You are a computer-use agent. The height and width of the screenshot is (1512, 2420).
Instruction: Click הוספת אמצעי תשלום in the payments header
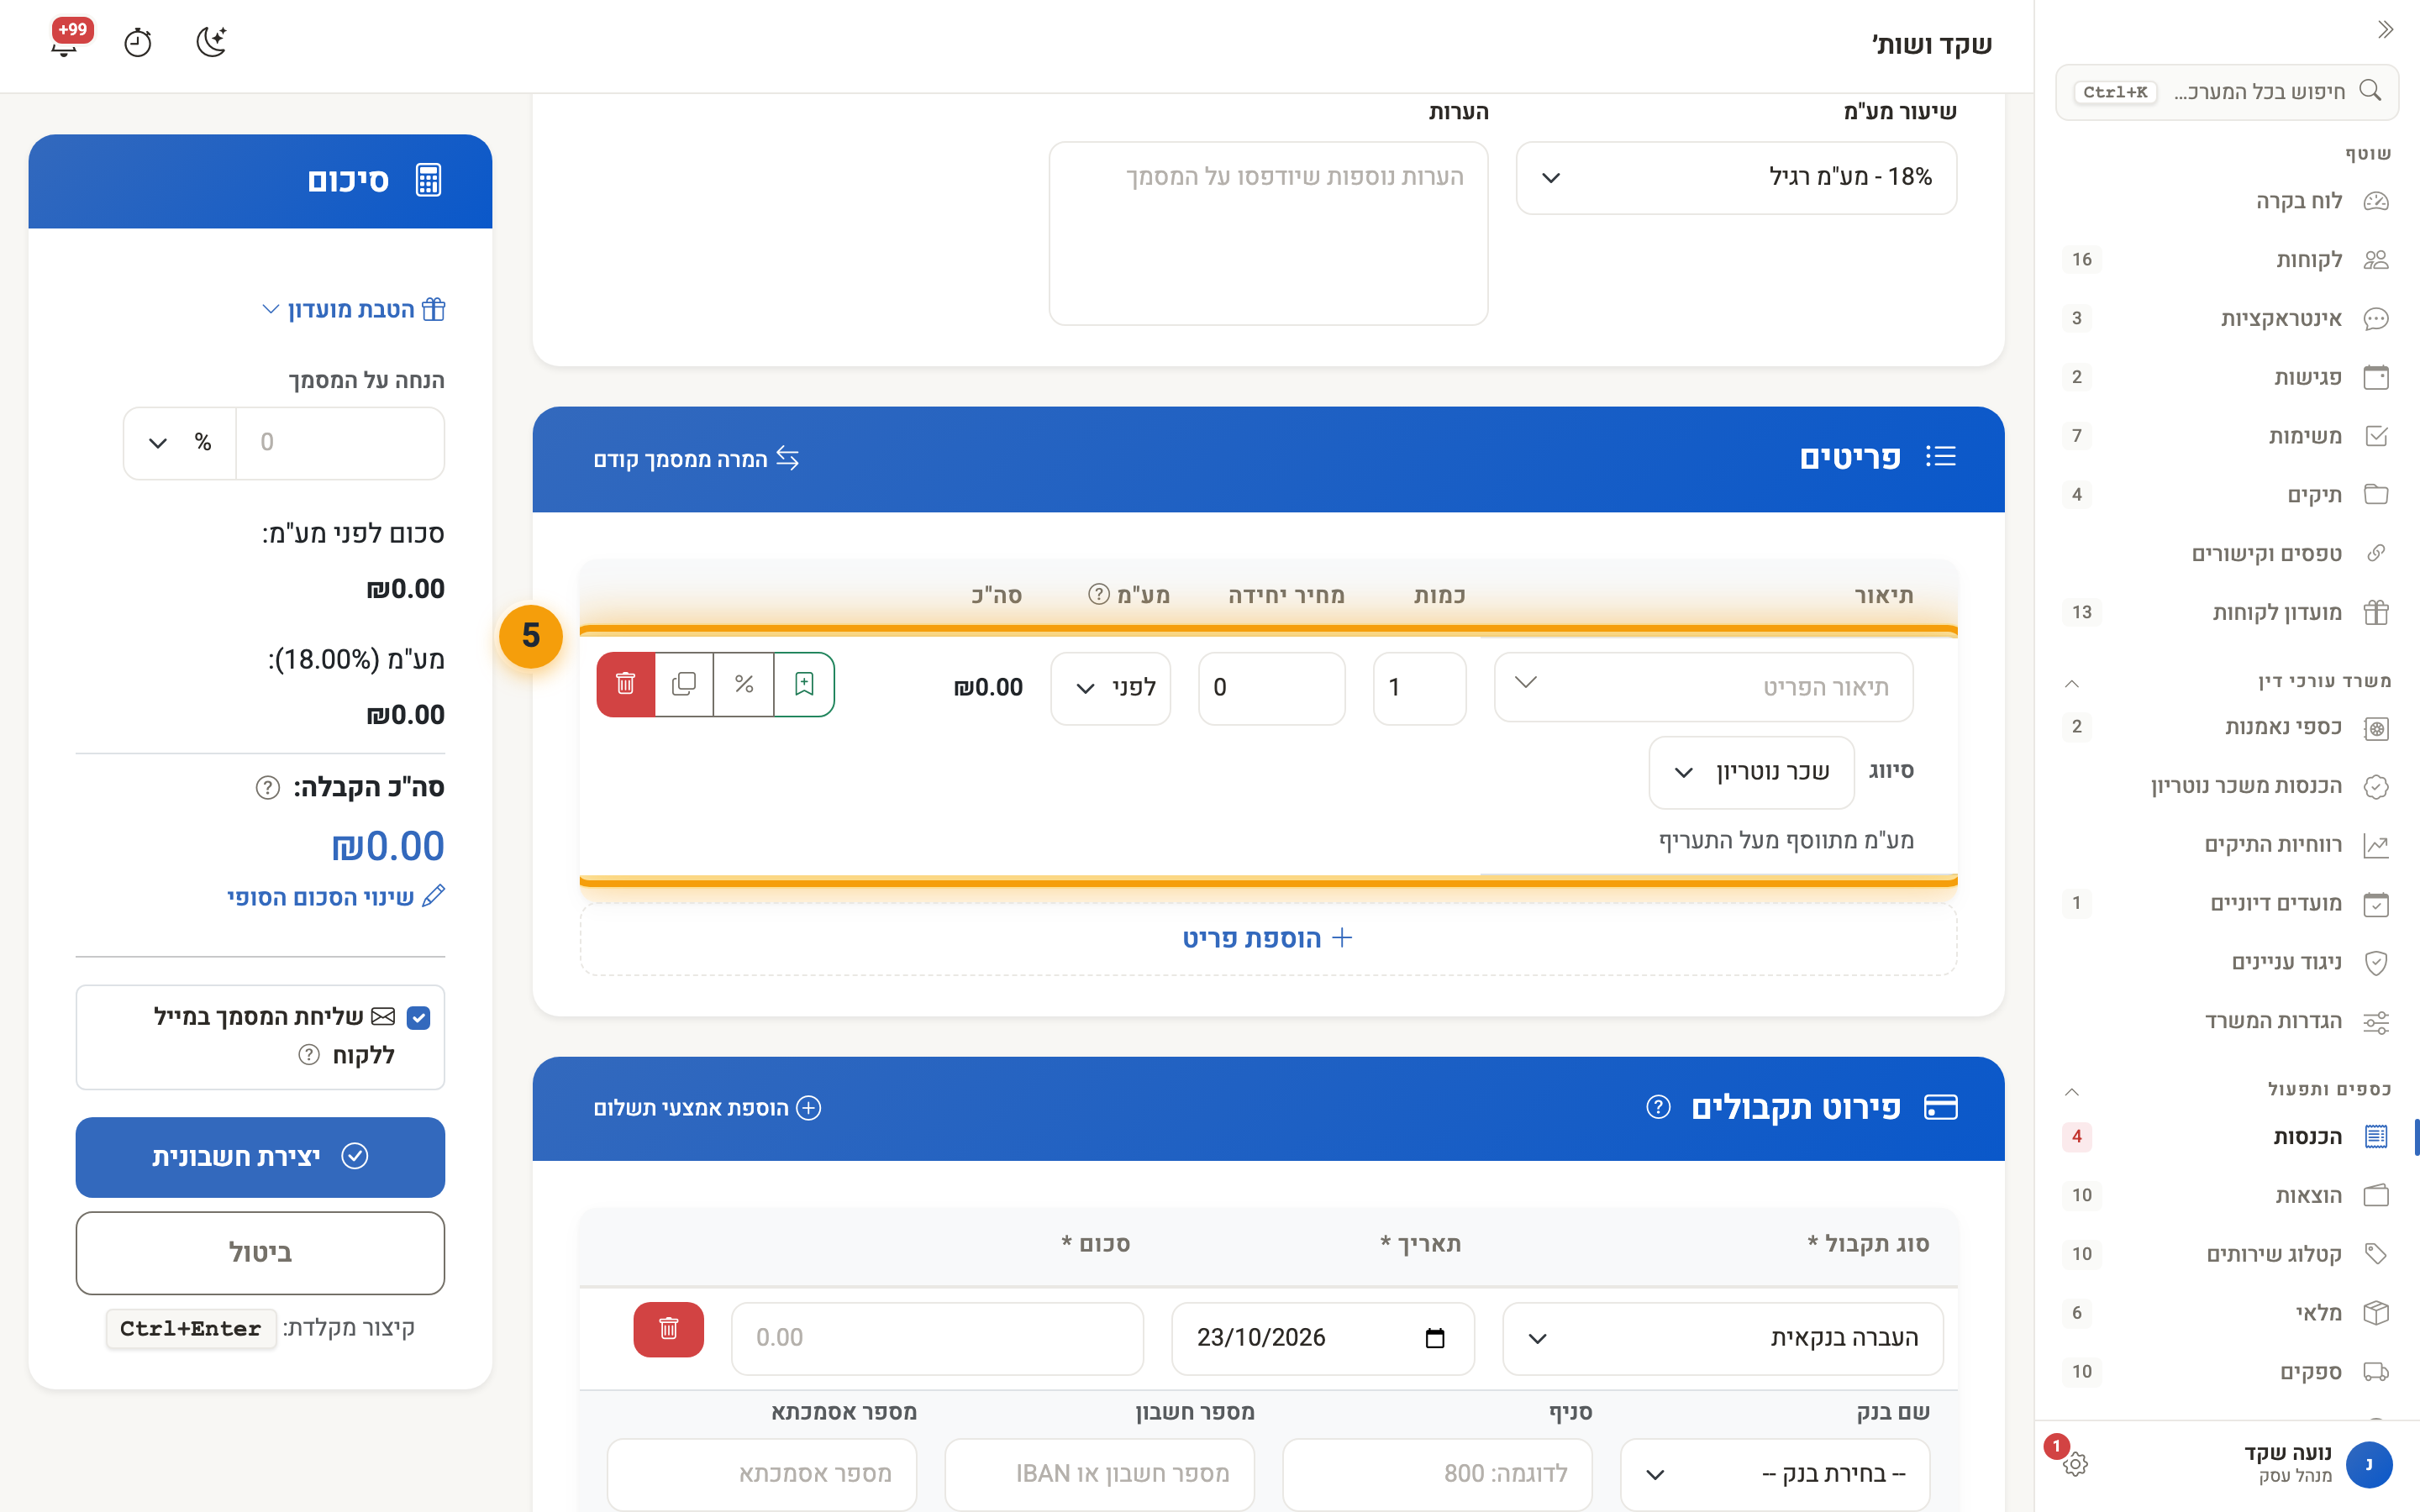click(707, 1108)
